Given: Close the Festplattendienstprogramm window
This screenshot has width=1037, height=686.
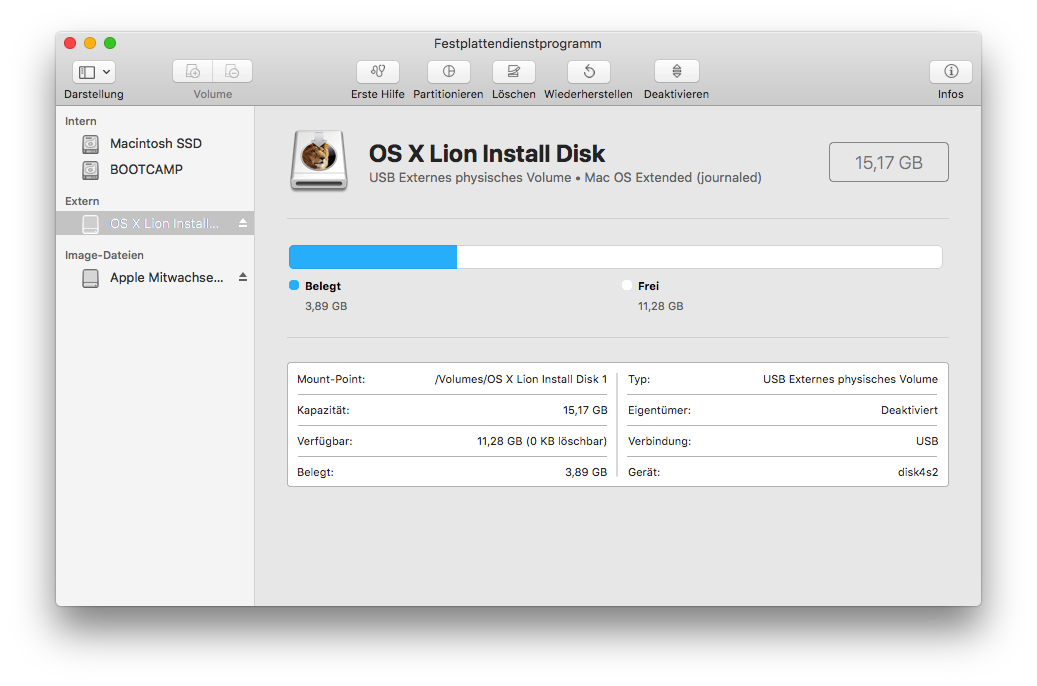Looking at the screenshot, I should pos(70,43).
